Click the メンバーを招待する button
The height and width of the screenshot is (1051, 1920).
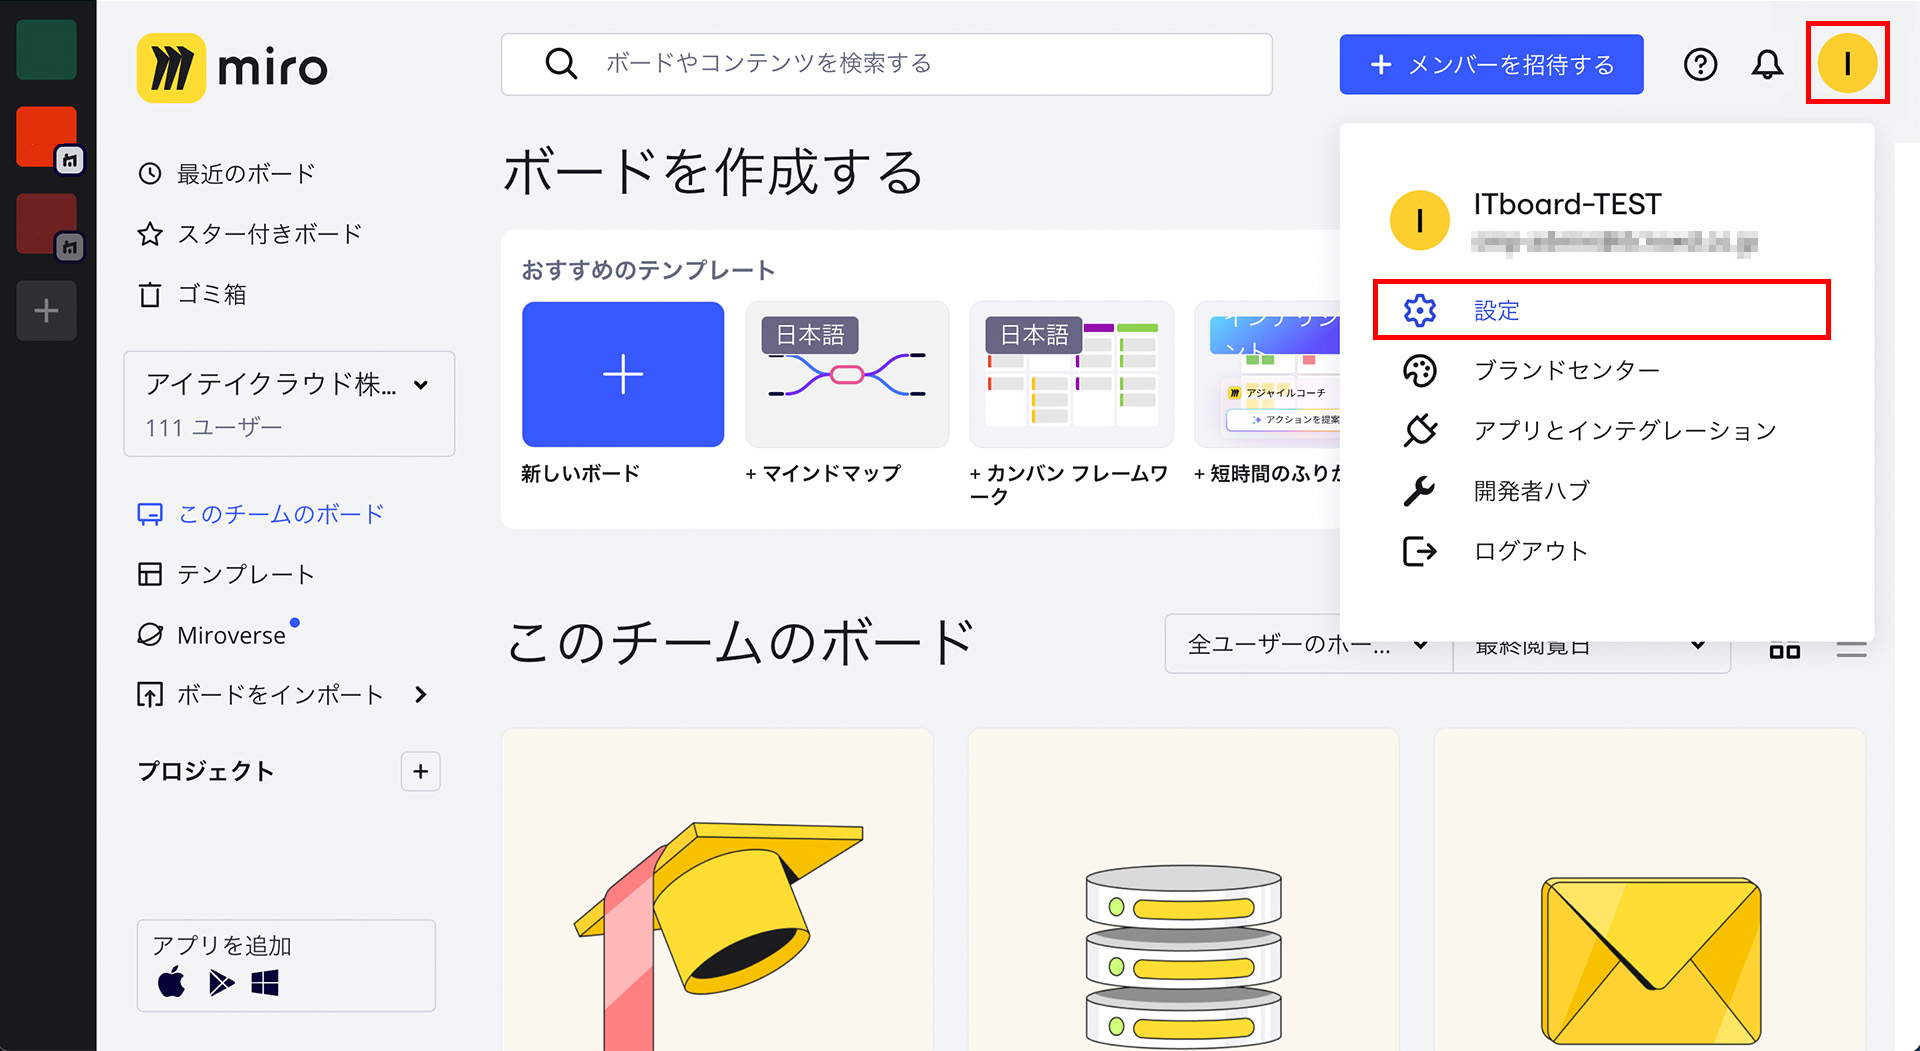(1491, 65)
